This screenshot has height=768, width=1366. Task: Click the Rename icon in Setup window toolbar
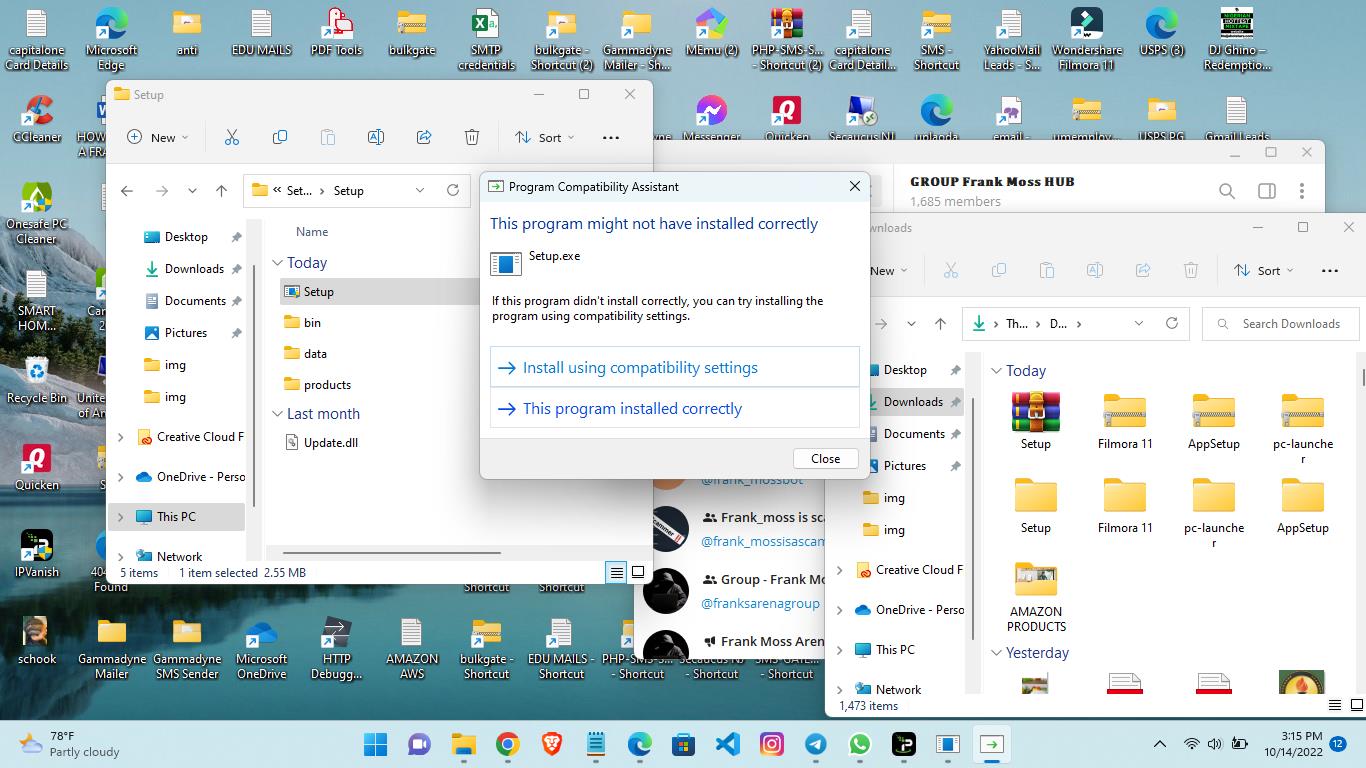click(x=376, y=137)
